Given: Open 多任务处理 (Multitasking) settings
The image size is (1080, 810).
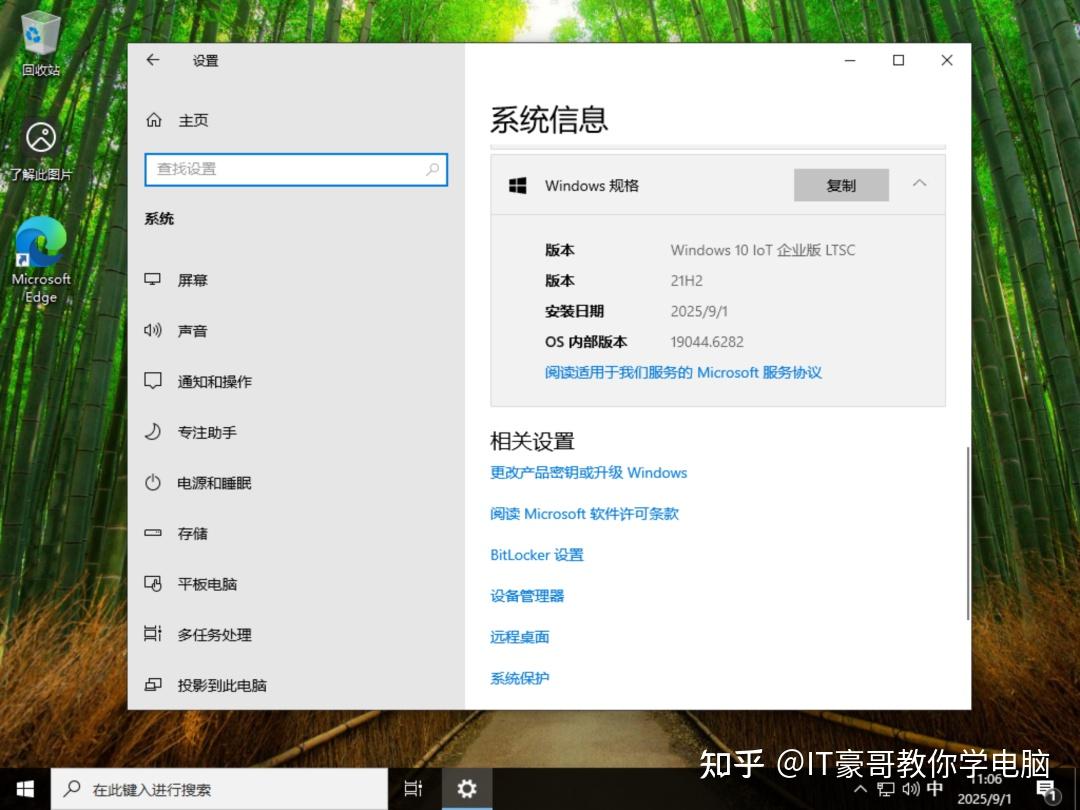Looking at the screenshot, I should tap(215, 634).
